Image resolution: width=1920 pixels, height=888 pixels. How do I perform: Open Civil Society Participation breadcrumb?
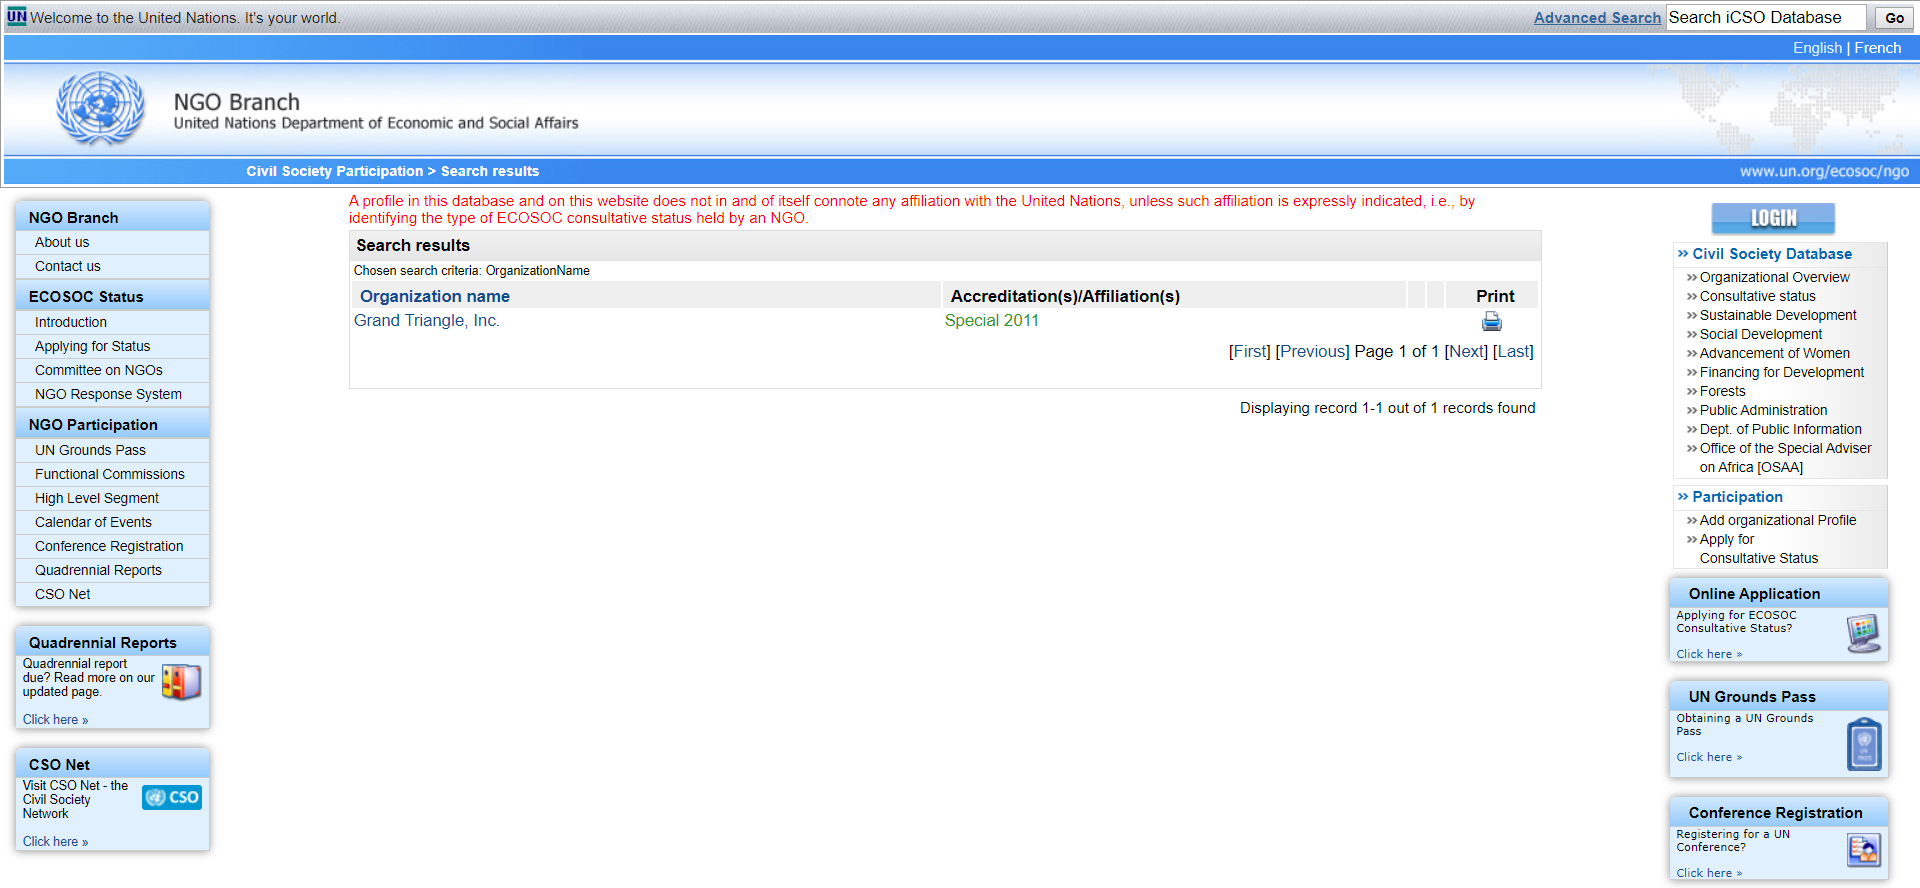pyautogui.click(x=335, y=171)
